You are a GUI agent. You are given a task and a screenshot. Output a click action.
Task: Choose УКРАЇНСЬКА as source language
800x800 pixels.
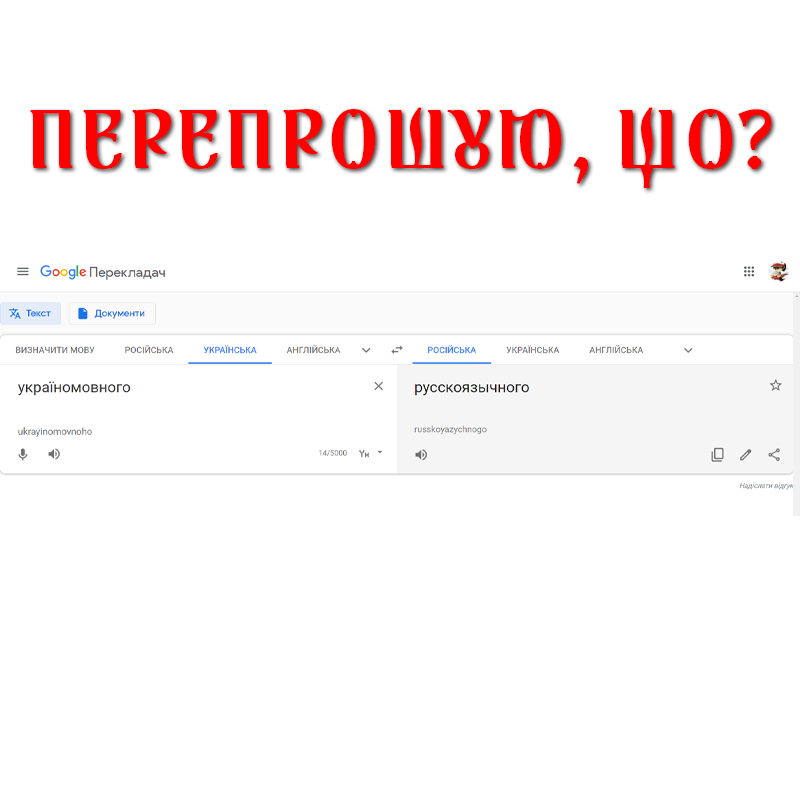[x=230, y=350]
